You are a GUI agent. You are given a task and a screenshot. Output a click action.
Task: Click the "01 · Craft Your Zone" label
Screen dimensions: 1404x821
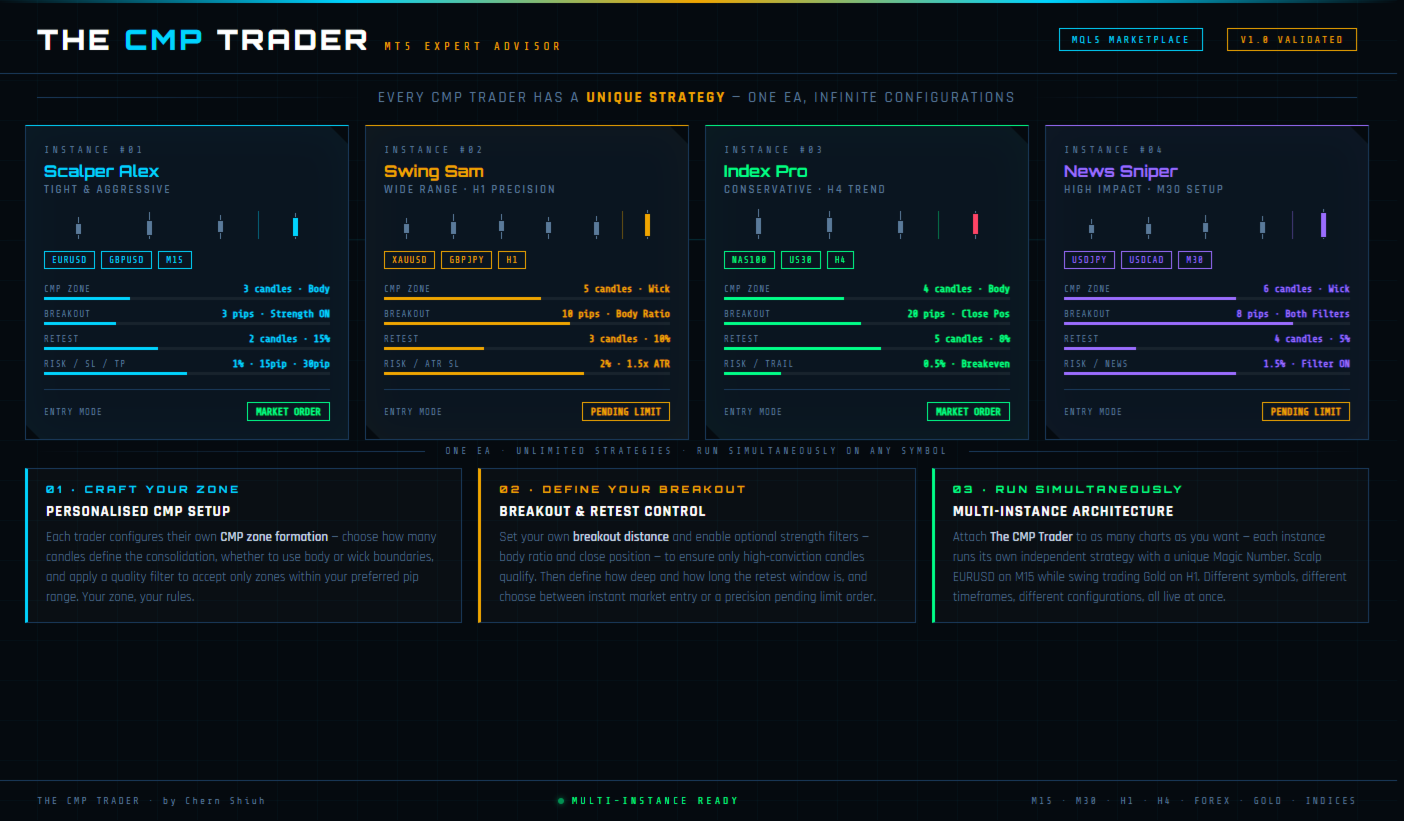[x=143, y=489]
